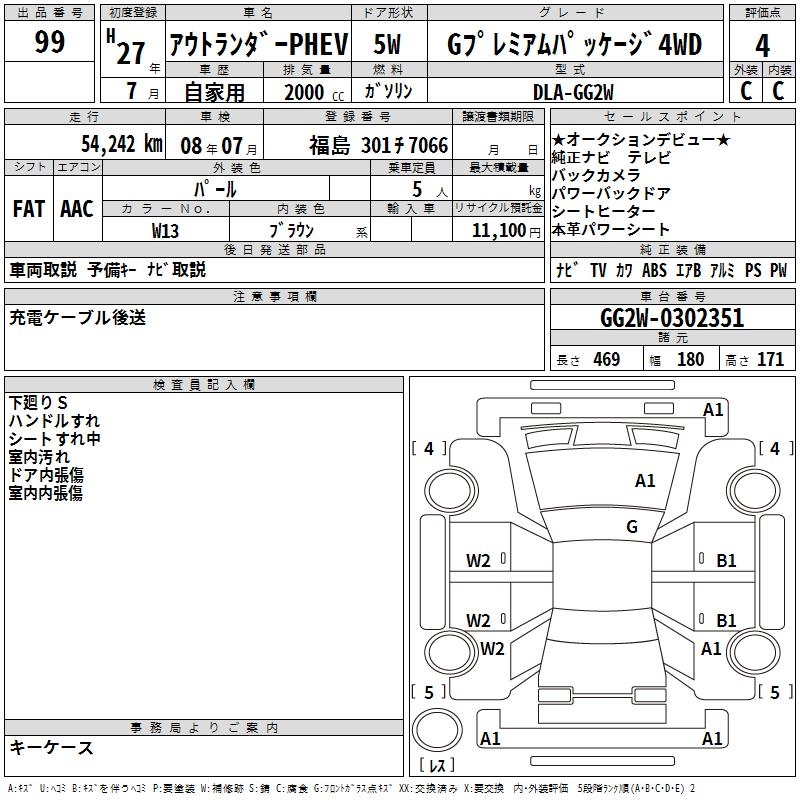Image resolution: width=800 pixels, height=800 pixels.
Task: Click the notice 充電ケーブル後送
Action: pyautogui.click(x=78, y=317)
